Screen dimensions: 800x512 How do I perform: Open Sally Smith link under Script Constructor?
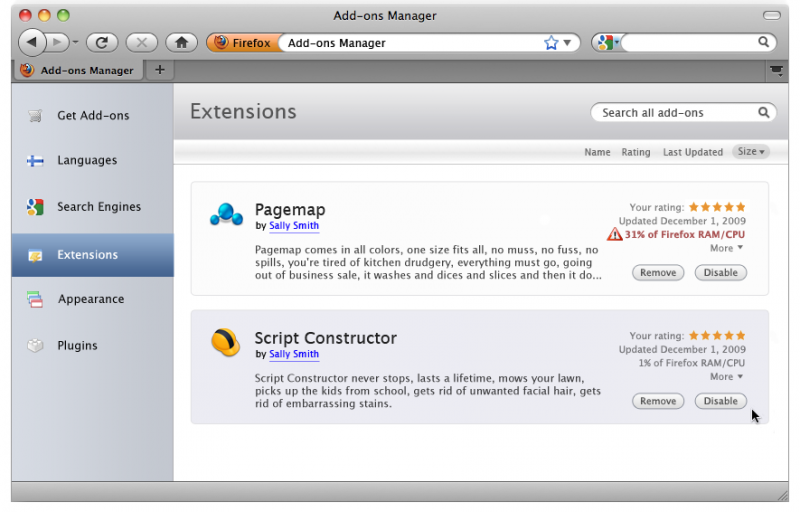click(294, 354)
